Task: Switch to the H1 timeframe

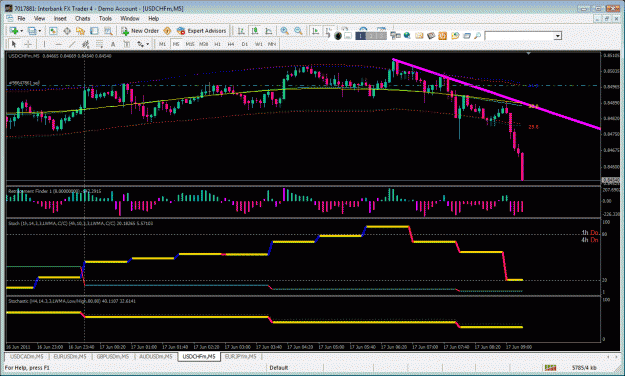Action: 218,44
